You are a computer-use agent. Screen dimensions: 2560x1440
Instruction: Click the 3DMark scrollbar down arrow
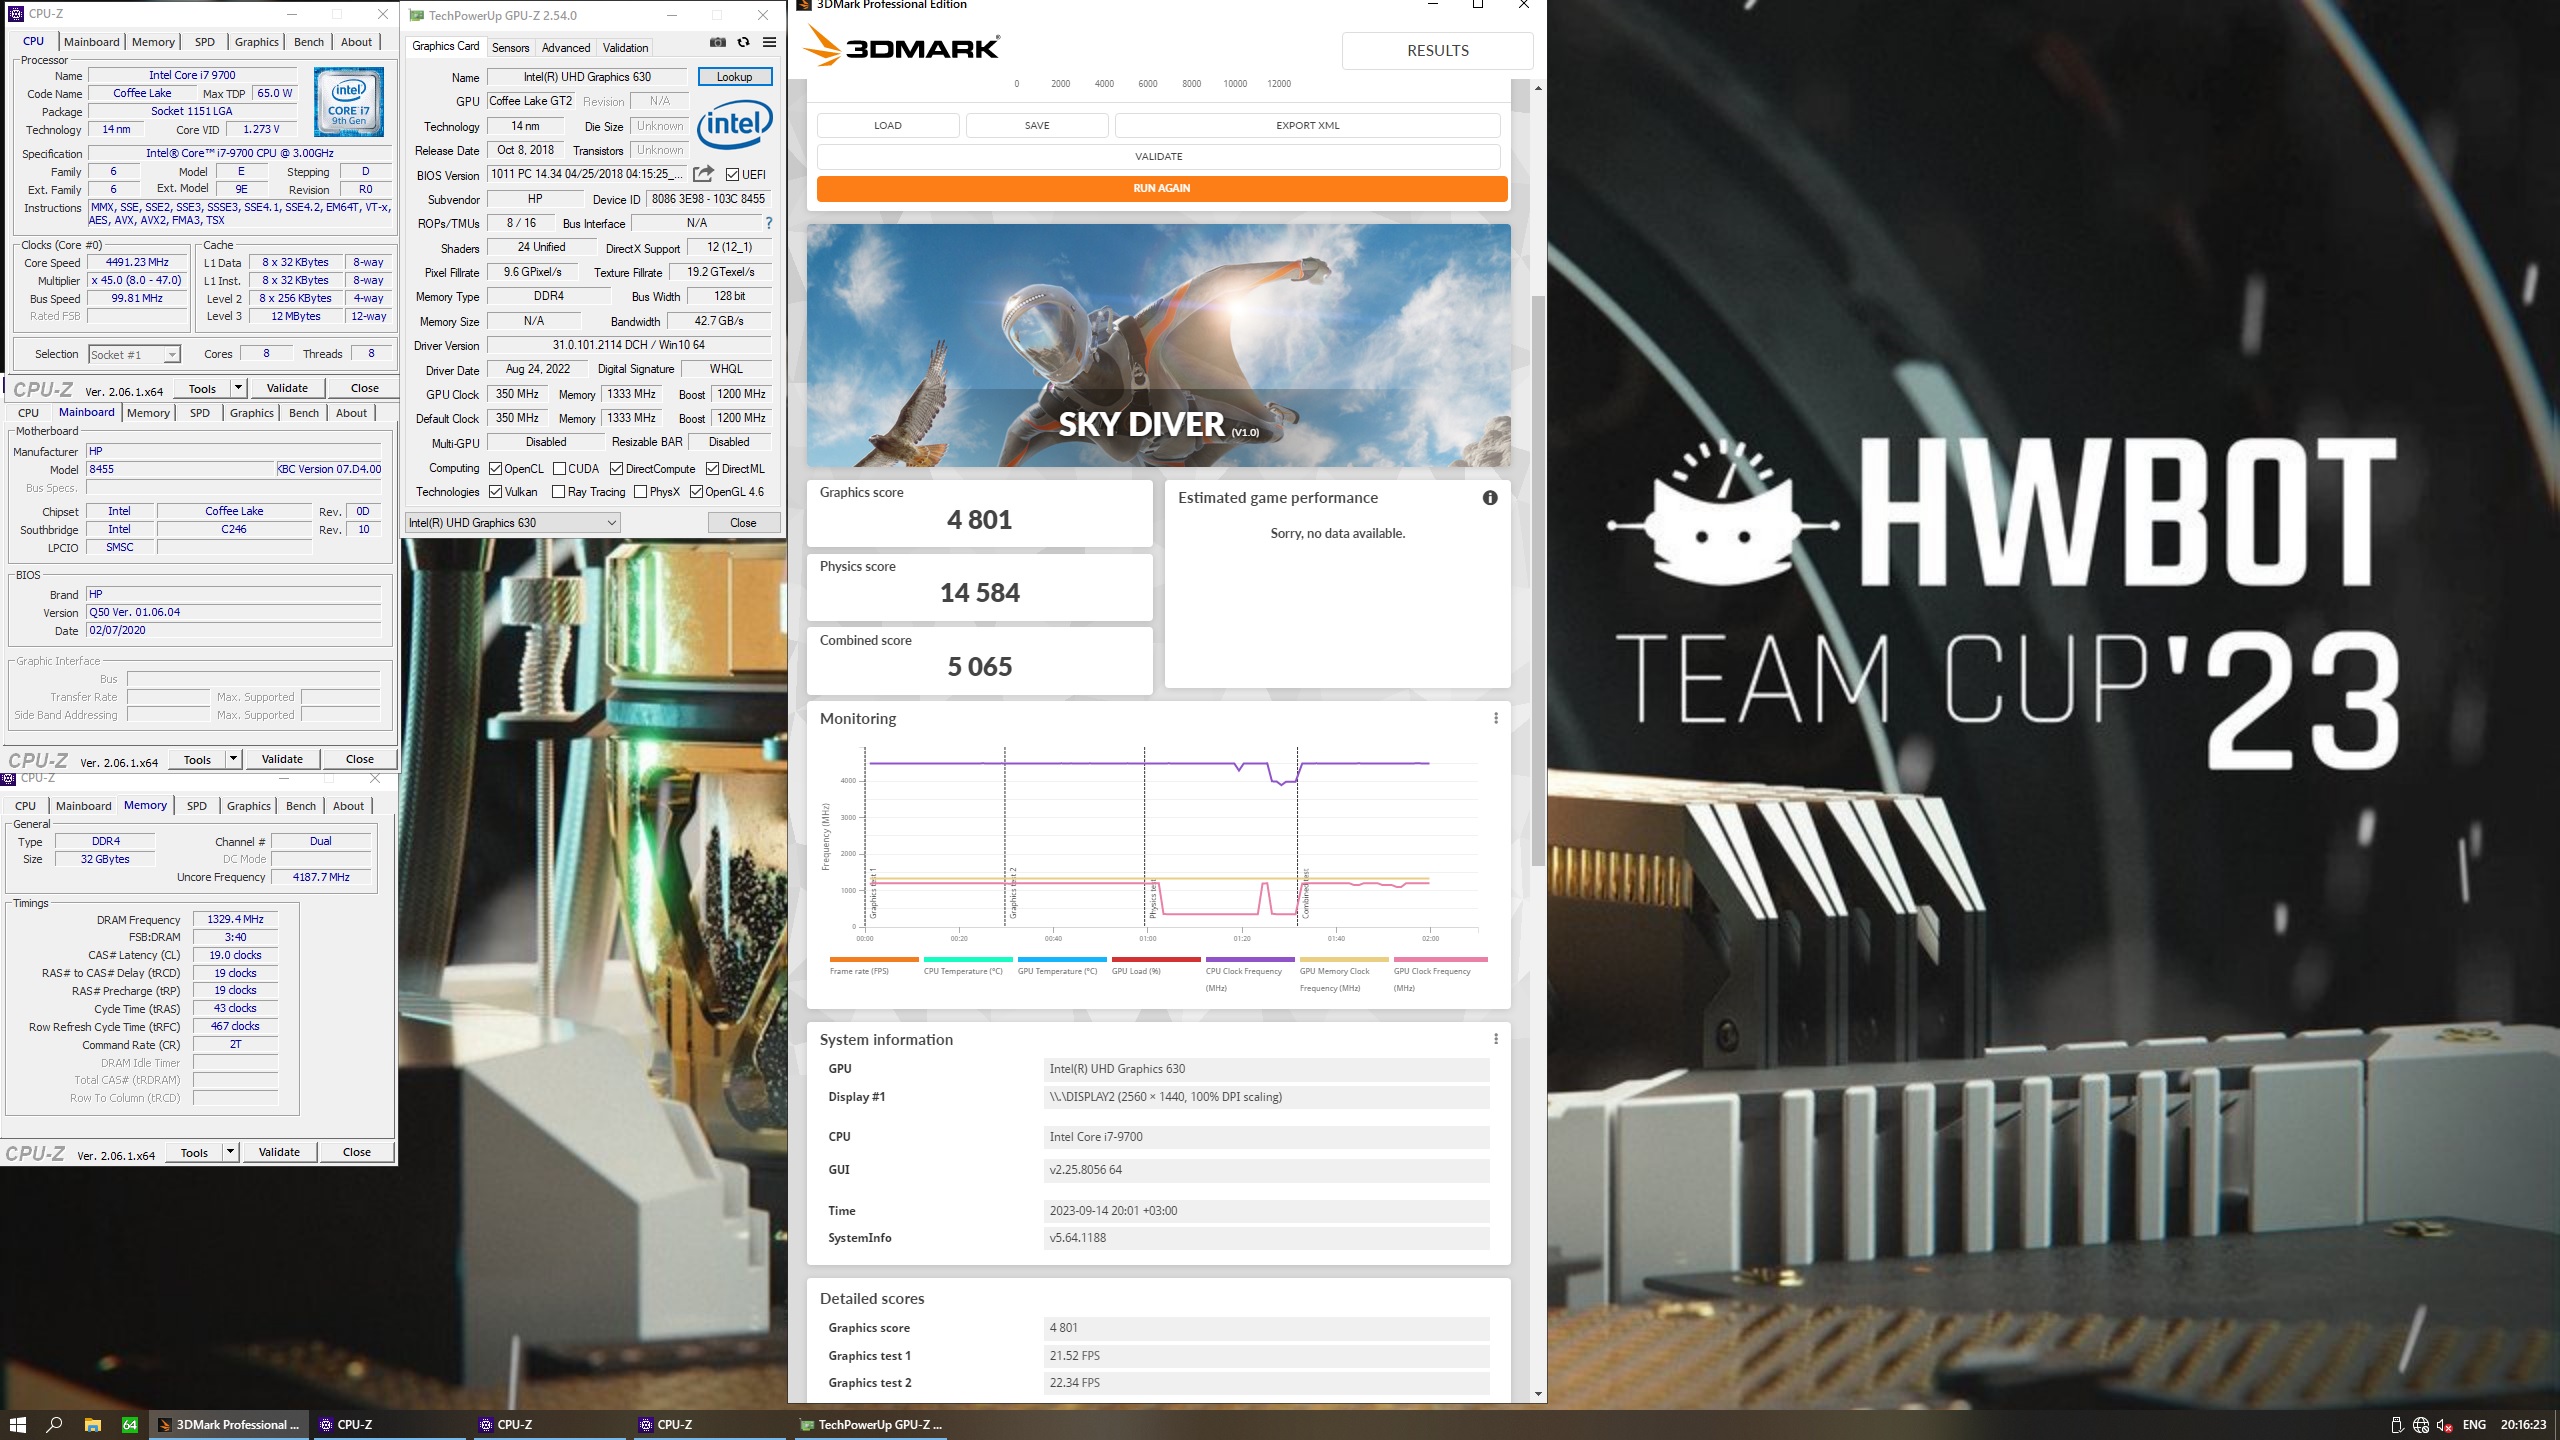point(1538,1393)
